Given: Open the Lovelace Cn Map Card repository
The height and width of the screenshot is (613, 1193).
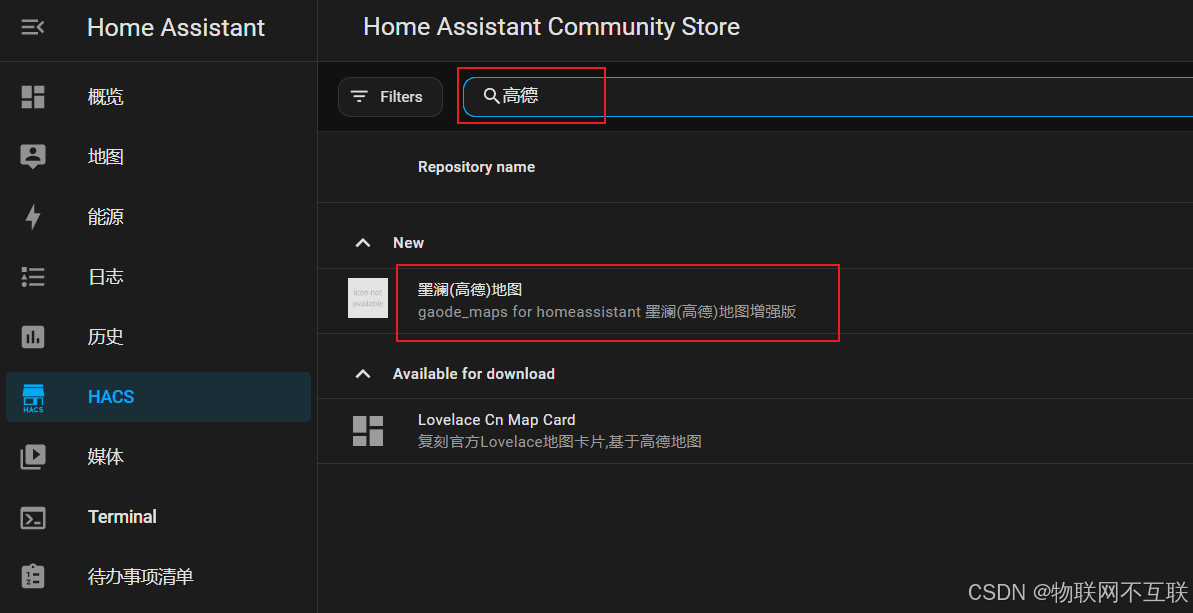Looking at the screenshot, I should click(x=756, y=430).
